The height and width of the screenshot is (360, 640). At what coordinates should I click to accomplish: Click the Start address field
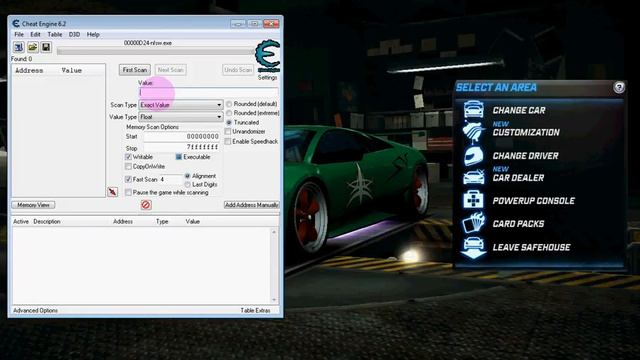[x=181, y=136]
